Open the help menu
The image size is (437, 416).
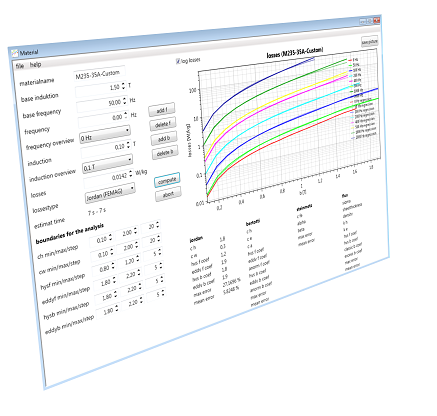point(35,64)
